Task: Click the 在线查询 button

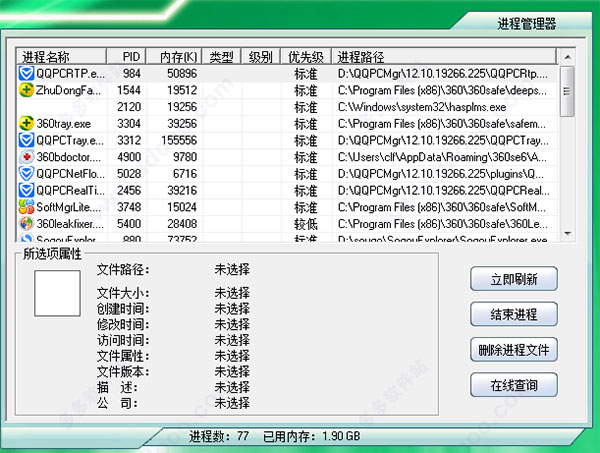Action: [514, 385]
